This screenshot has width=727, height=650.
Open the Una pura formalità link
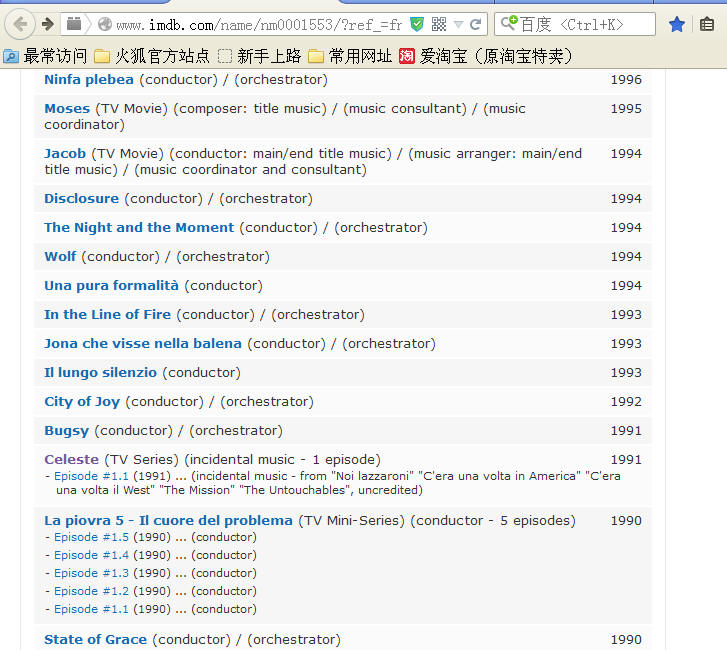pos(111,286)
